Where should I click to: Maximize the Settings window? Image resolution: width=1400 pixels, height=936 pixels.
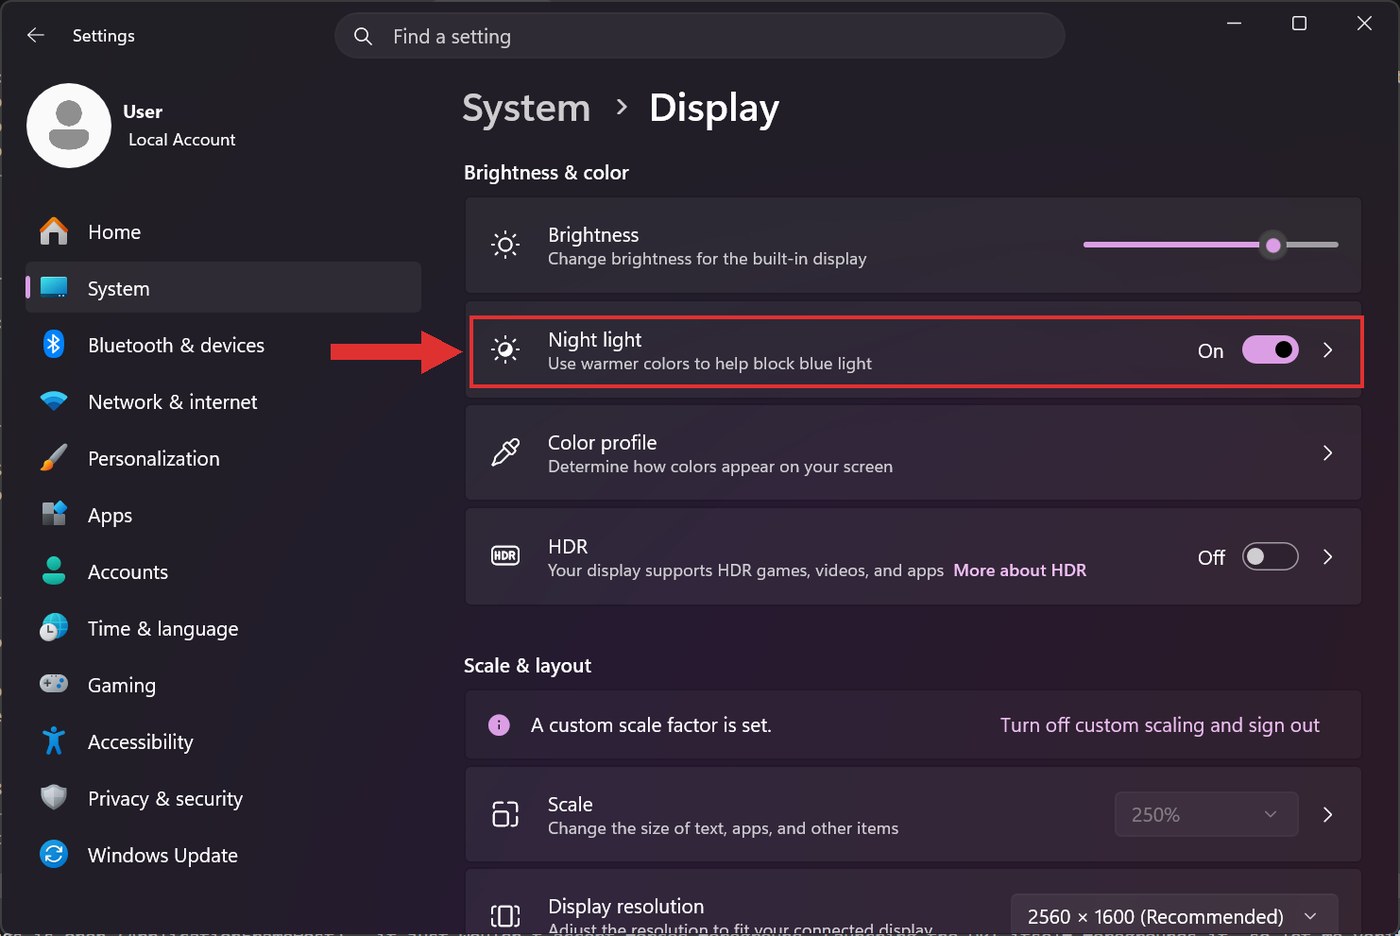point(1299,23)
